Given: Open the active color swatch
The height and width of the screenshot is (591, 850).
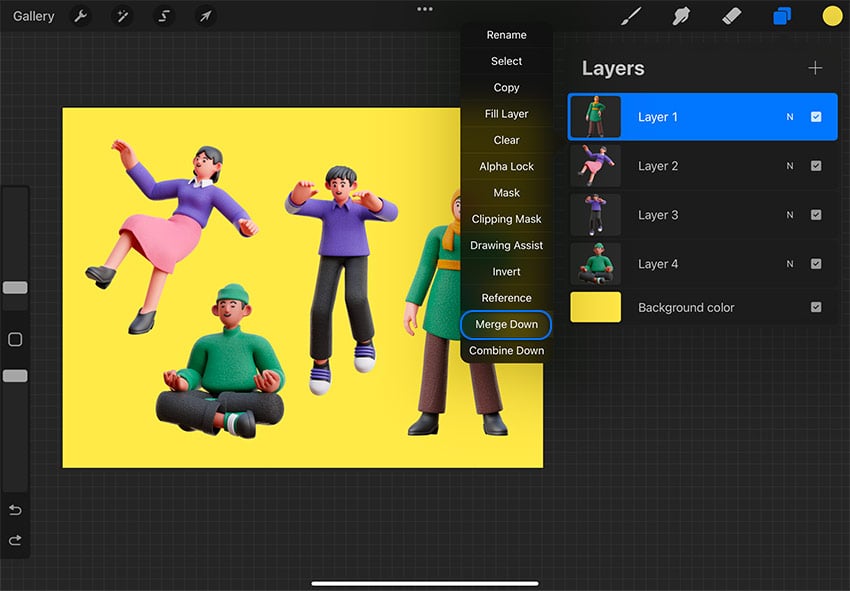Looking at the screenshot, I should pos(832,16).
